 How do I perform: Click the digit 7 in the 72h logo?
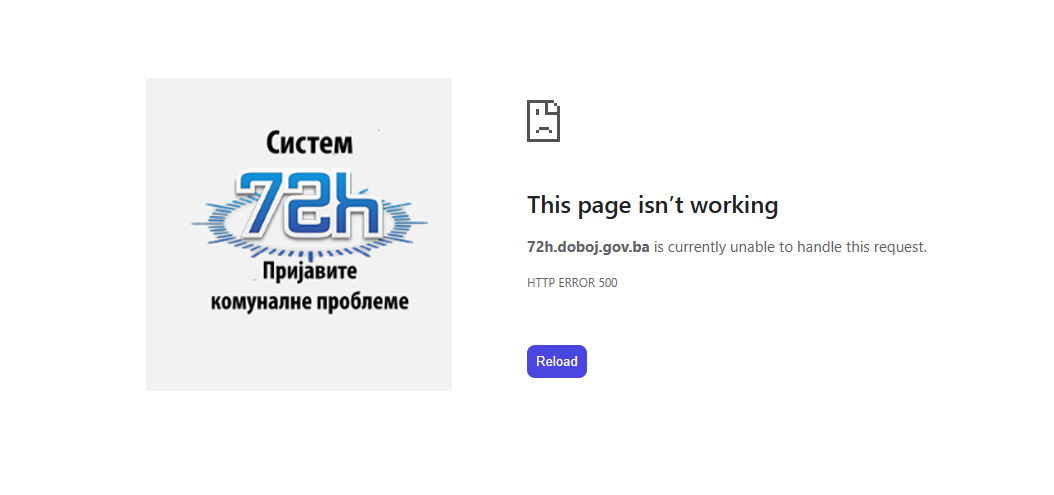pos(260,203)
